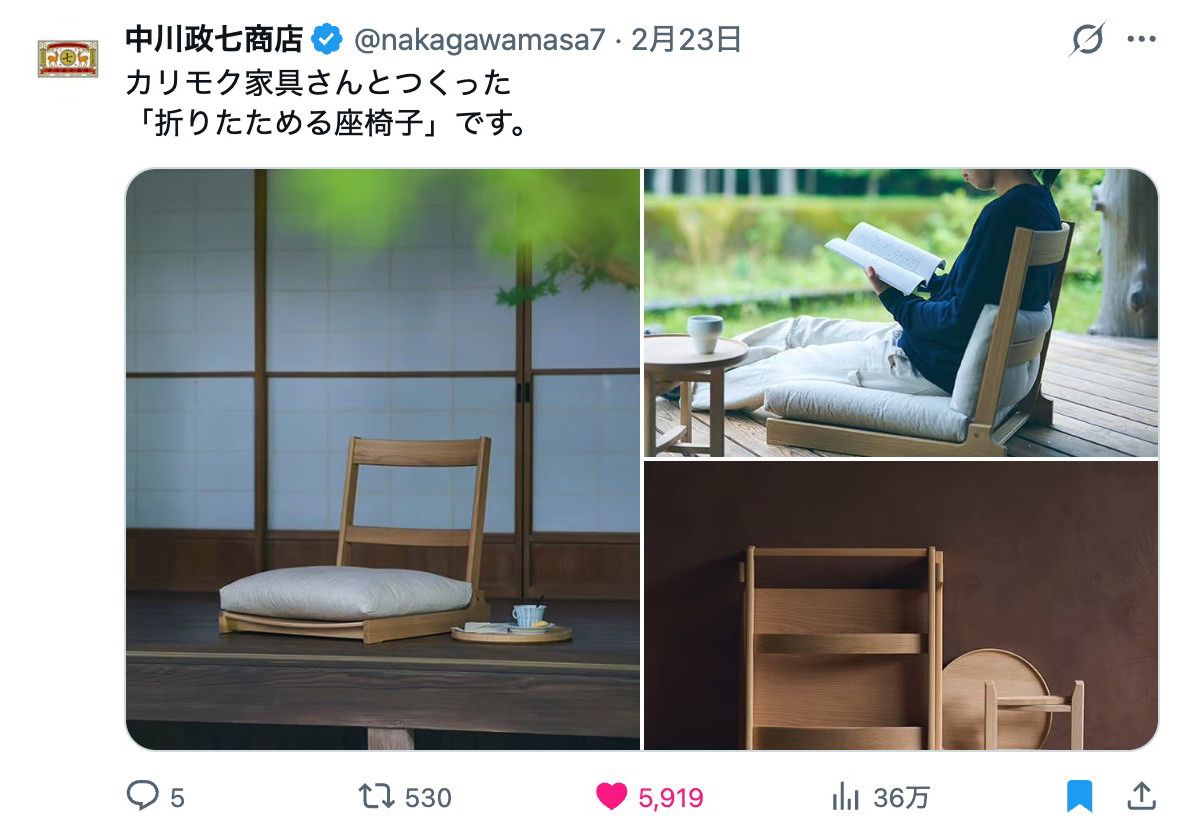
Task: Open the person reading book photo
Action: [x=901, y=313]
